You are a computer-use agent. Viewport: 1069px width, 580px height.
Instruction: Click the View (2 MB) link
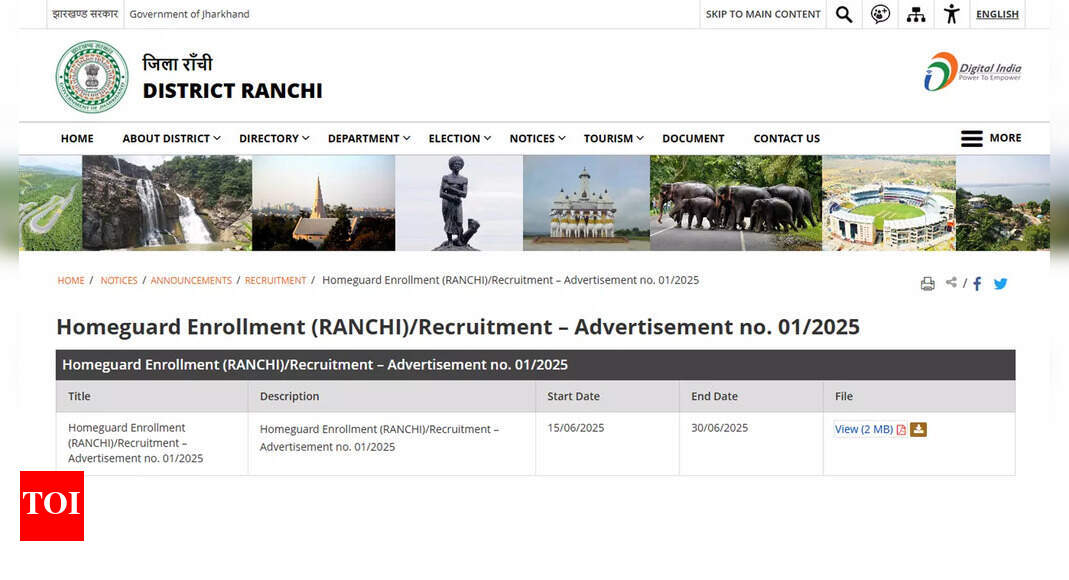click(x=863, y=430)
